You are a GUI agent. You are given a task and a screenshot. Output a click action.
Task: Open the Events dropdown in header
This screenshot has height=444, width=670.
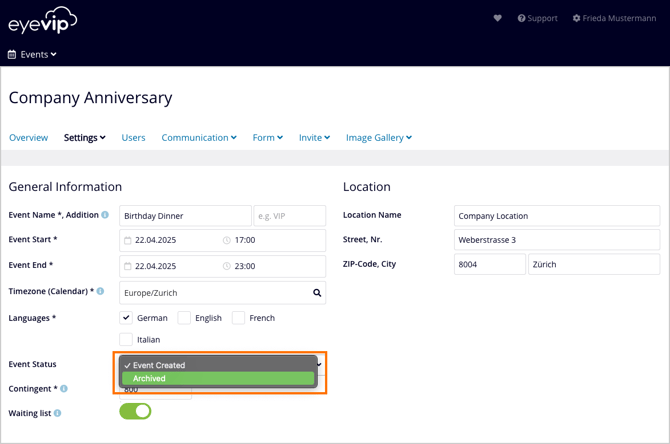(33, 55)
